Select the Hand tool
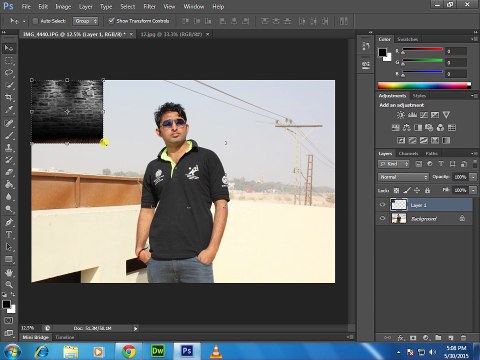The width and height of the screenshot is (480, 360). [x=9, y=273]
